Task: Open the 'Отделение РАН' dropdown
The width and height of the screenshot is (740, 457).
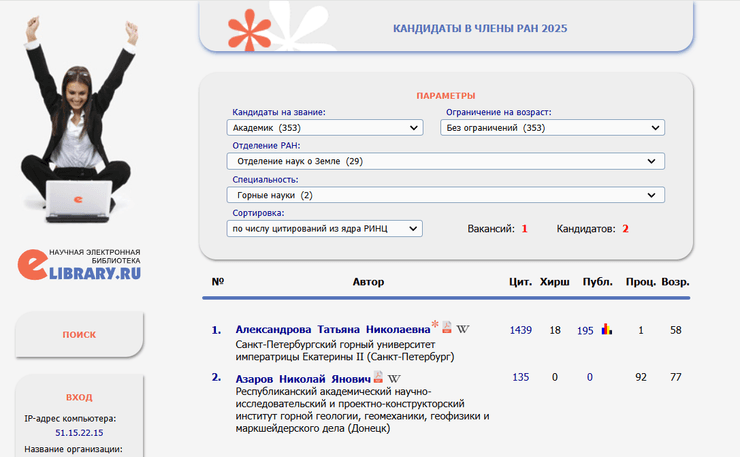Action: pyautogui.click(x=445, y=161)
